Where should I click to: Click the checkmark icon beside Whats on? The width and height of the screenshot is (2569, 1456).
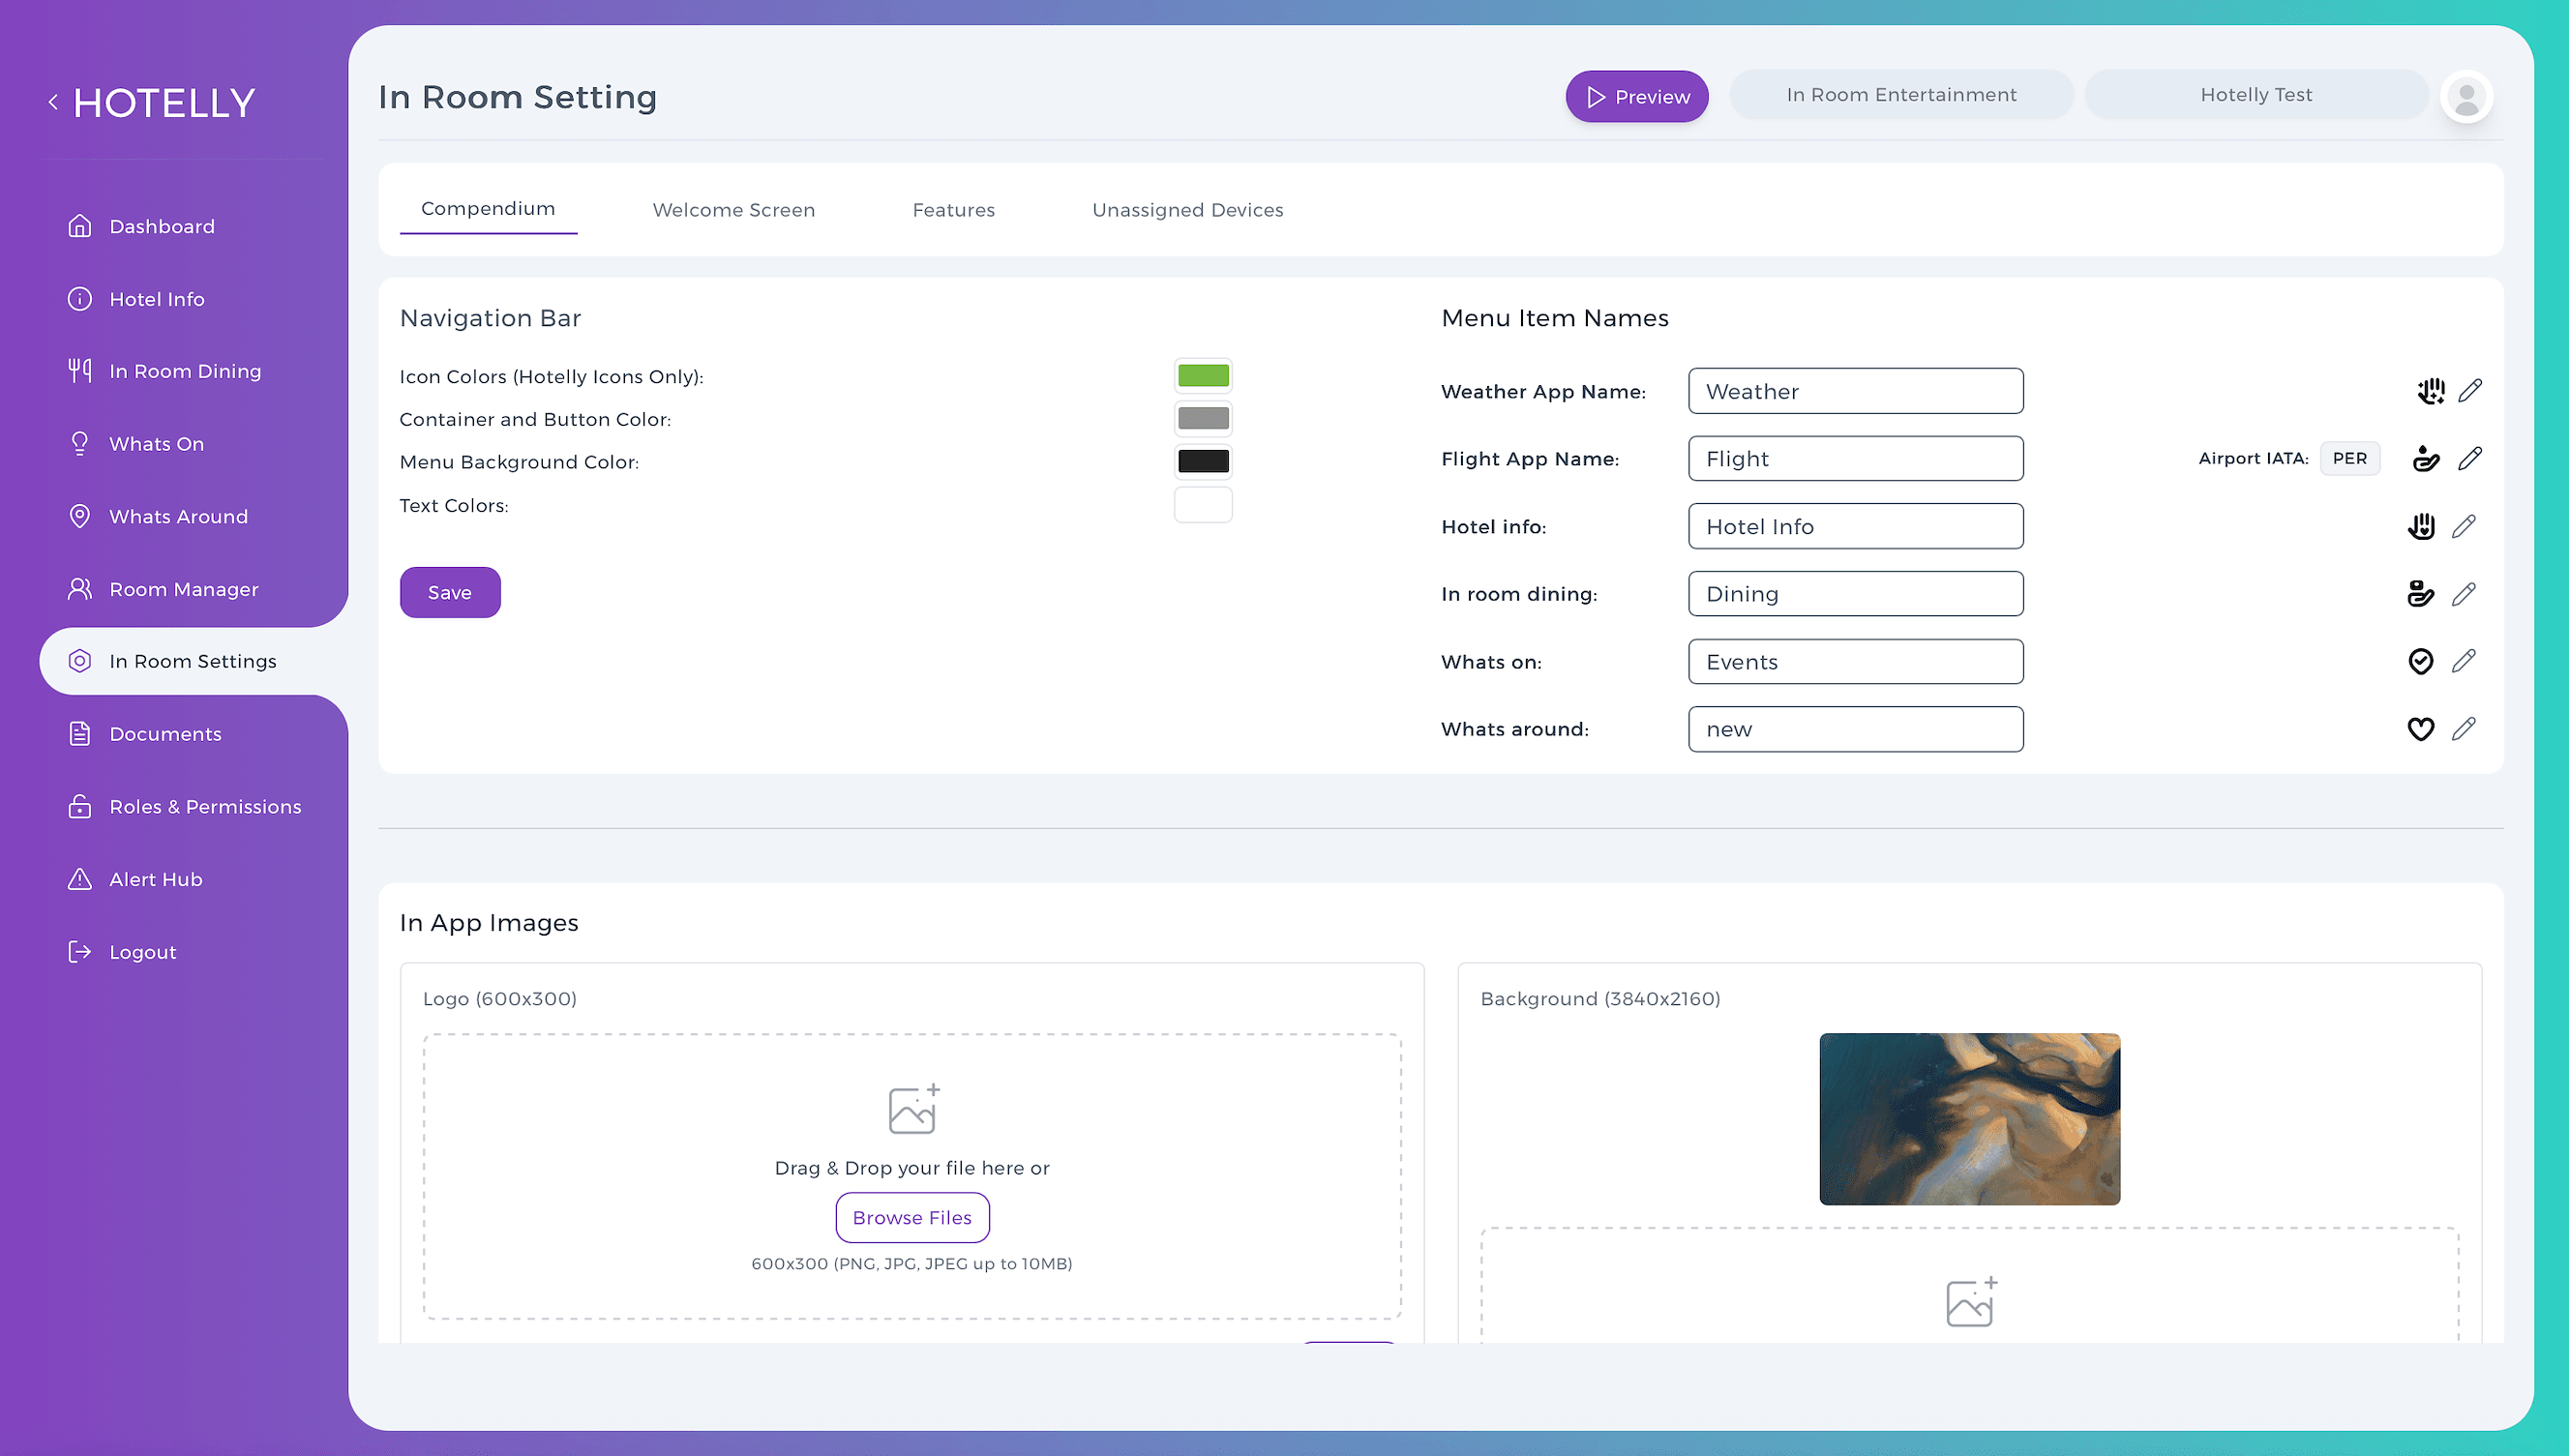pos(2420,661)
